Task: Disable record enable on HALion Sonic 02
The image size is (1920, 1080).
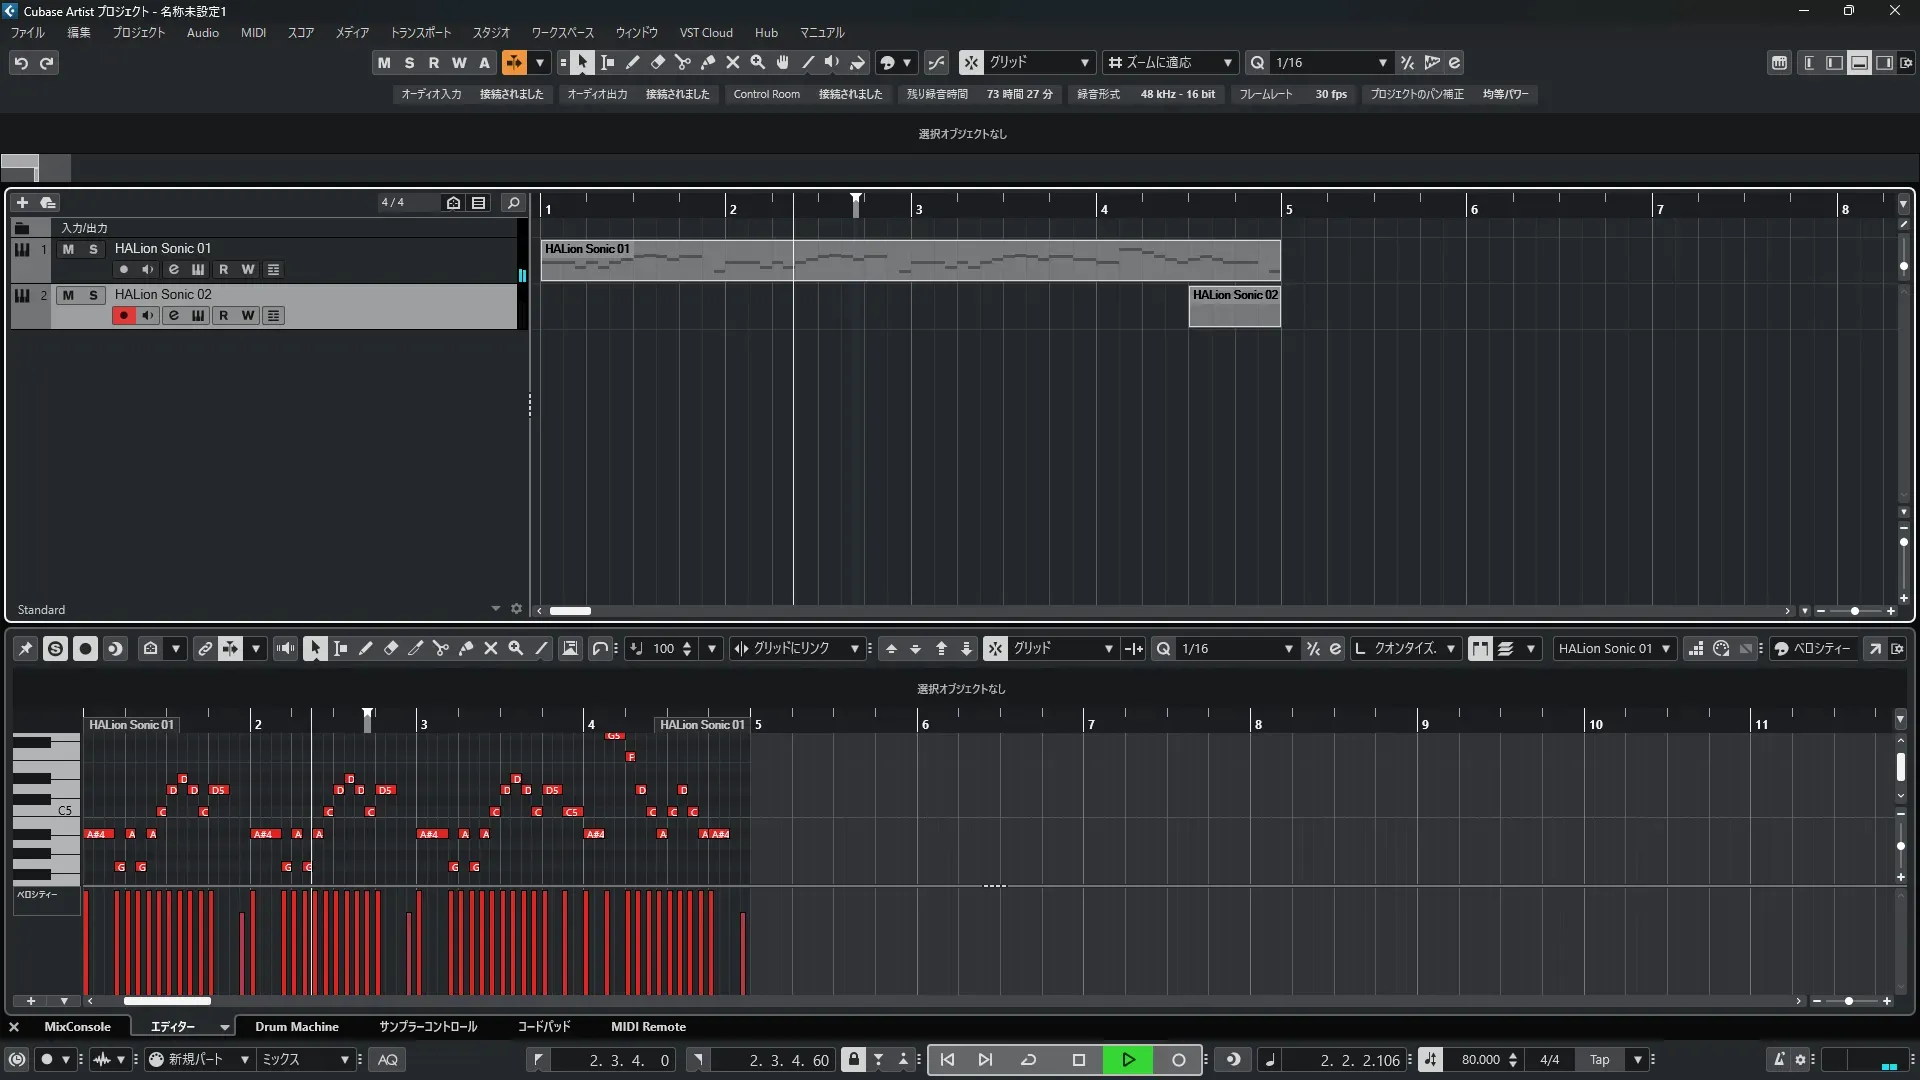Action: tap(123, 316)
